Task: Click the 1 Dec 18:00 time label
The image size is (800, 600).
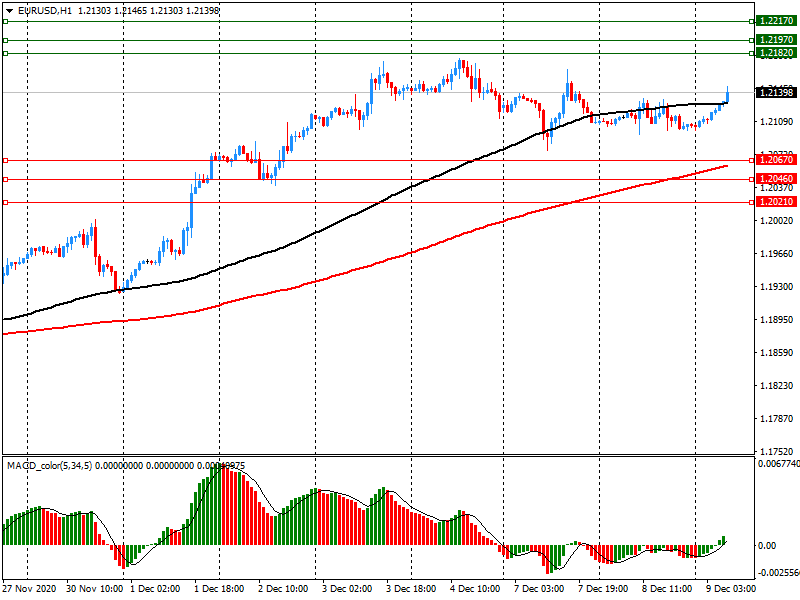Action: [219, 589]
